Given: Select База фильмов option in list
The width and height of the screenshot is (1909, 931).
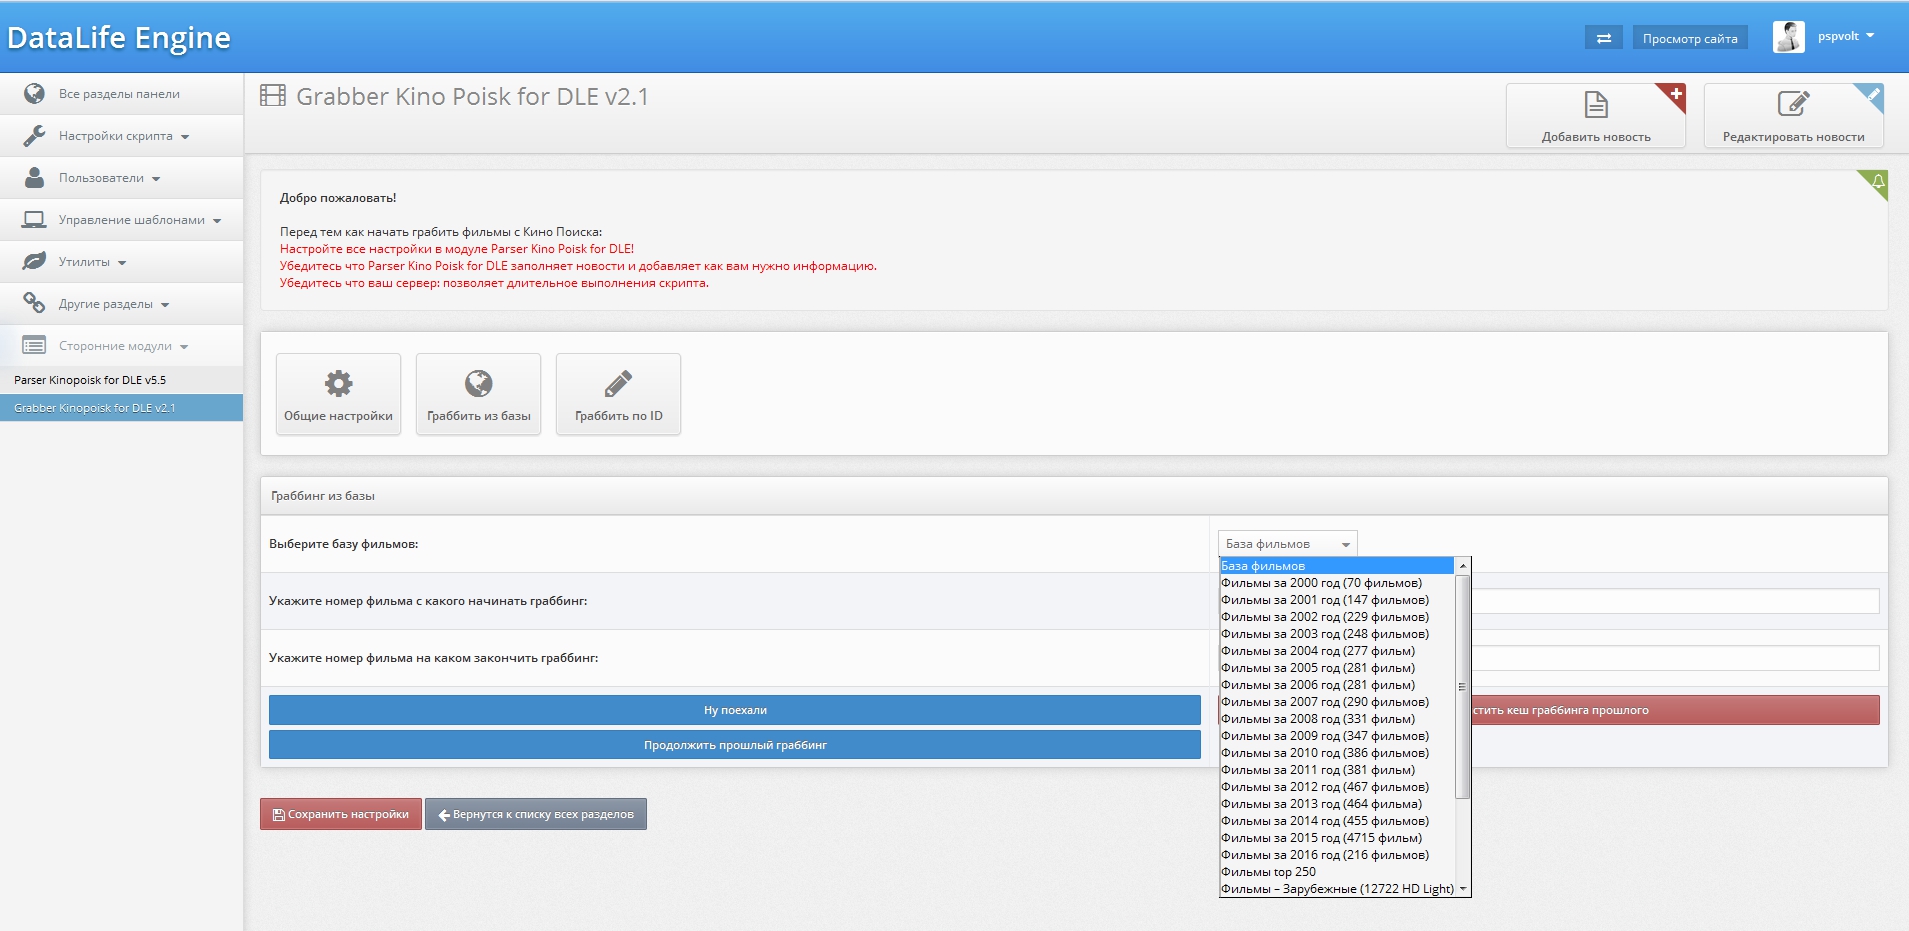Looking at the screenshot, I should point(1337,566).
